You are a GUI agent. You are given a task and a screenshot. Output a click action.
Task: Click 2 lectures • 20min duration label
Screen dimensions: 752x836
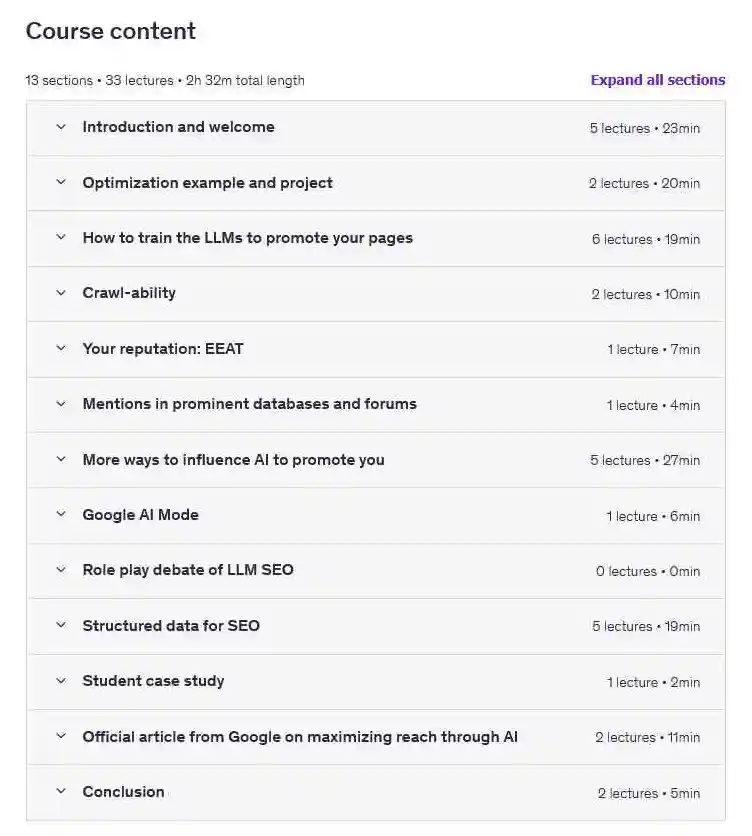644,184
